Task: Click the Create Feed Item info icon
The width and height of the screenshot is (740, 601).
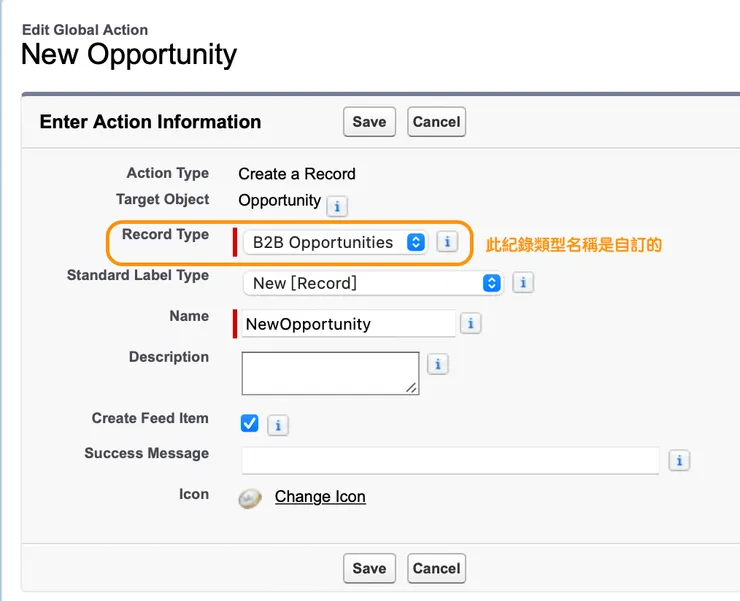Action: 279,425
